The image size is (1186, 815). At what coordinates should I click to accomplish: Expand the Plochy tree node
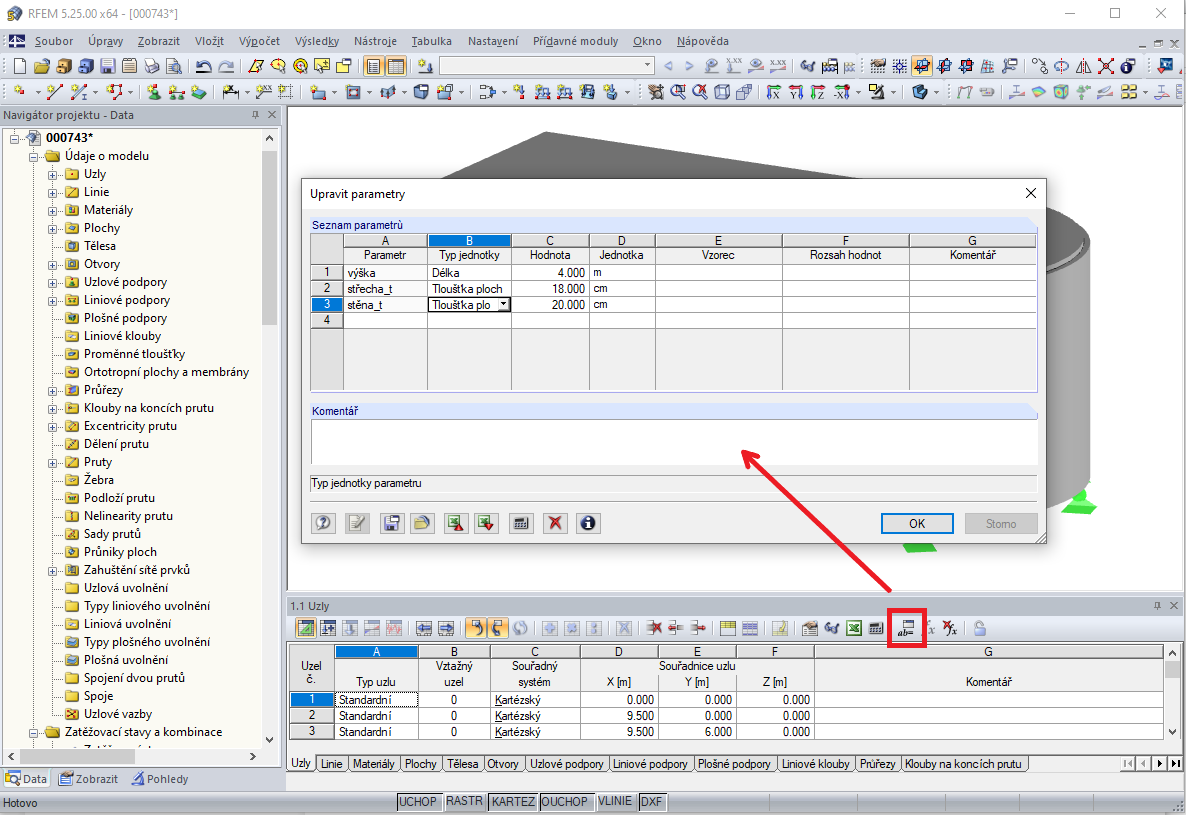click(x=52, y=229)
